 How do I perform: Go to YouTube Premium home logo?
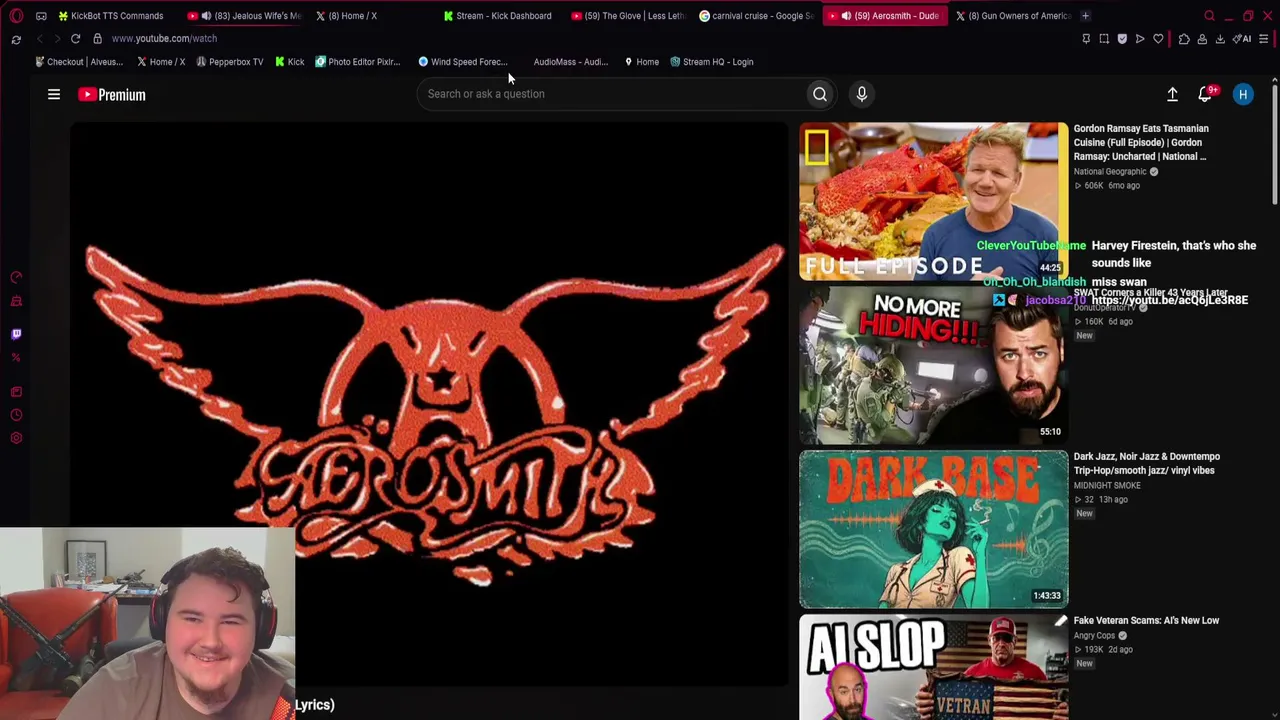click(112, 94)
